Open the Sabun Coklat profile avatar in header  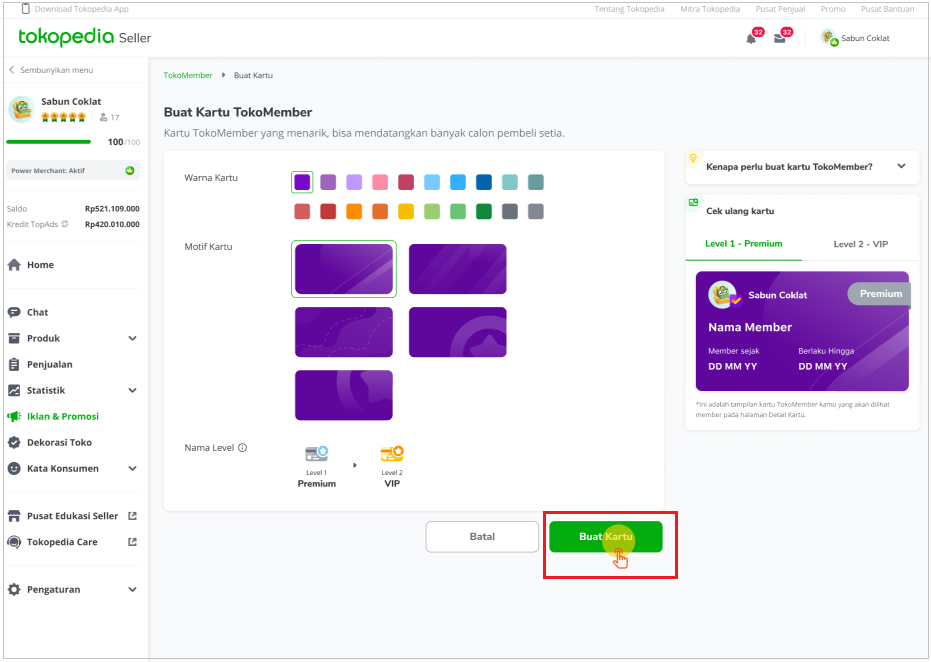click(829, 38)
